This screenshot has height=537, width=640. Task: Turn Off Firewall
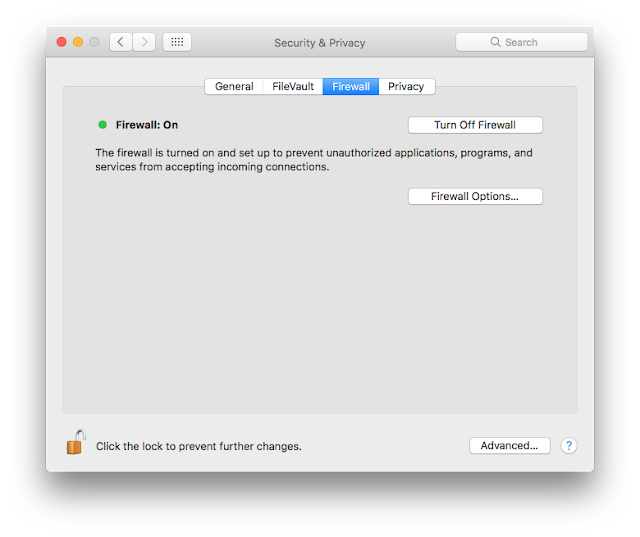475,125
